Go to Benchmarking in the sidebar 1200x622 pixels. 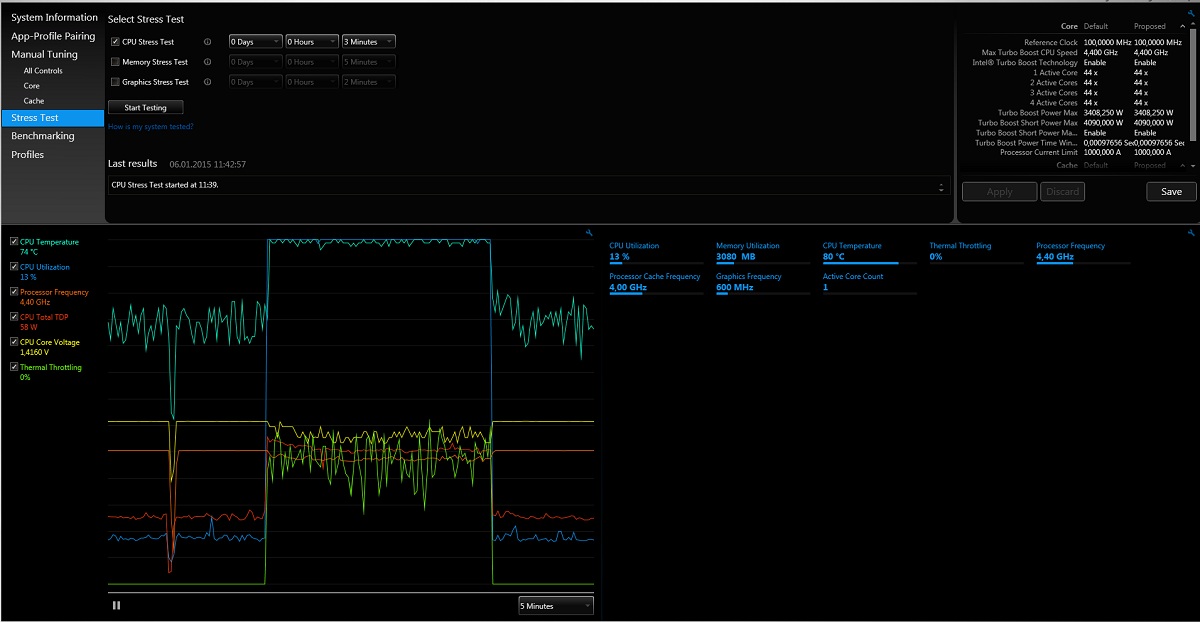(x=43, y=136)
